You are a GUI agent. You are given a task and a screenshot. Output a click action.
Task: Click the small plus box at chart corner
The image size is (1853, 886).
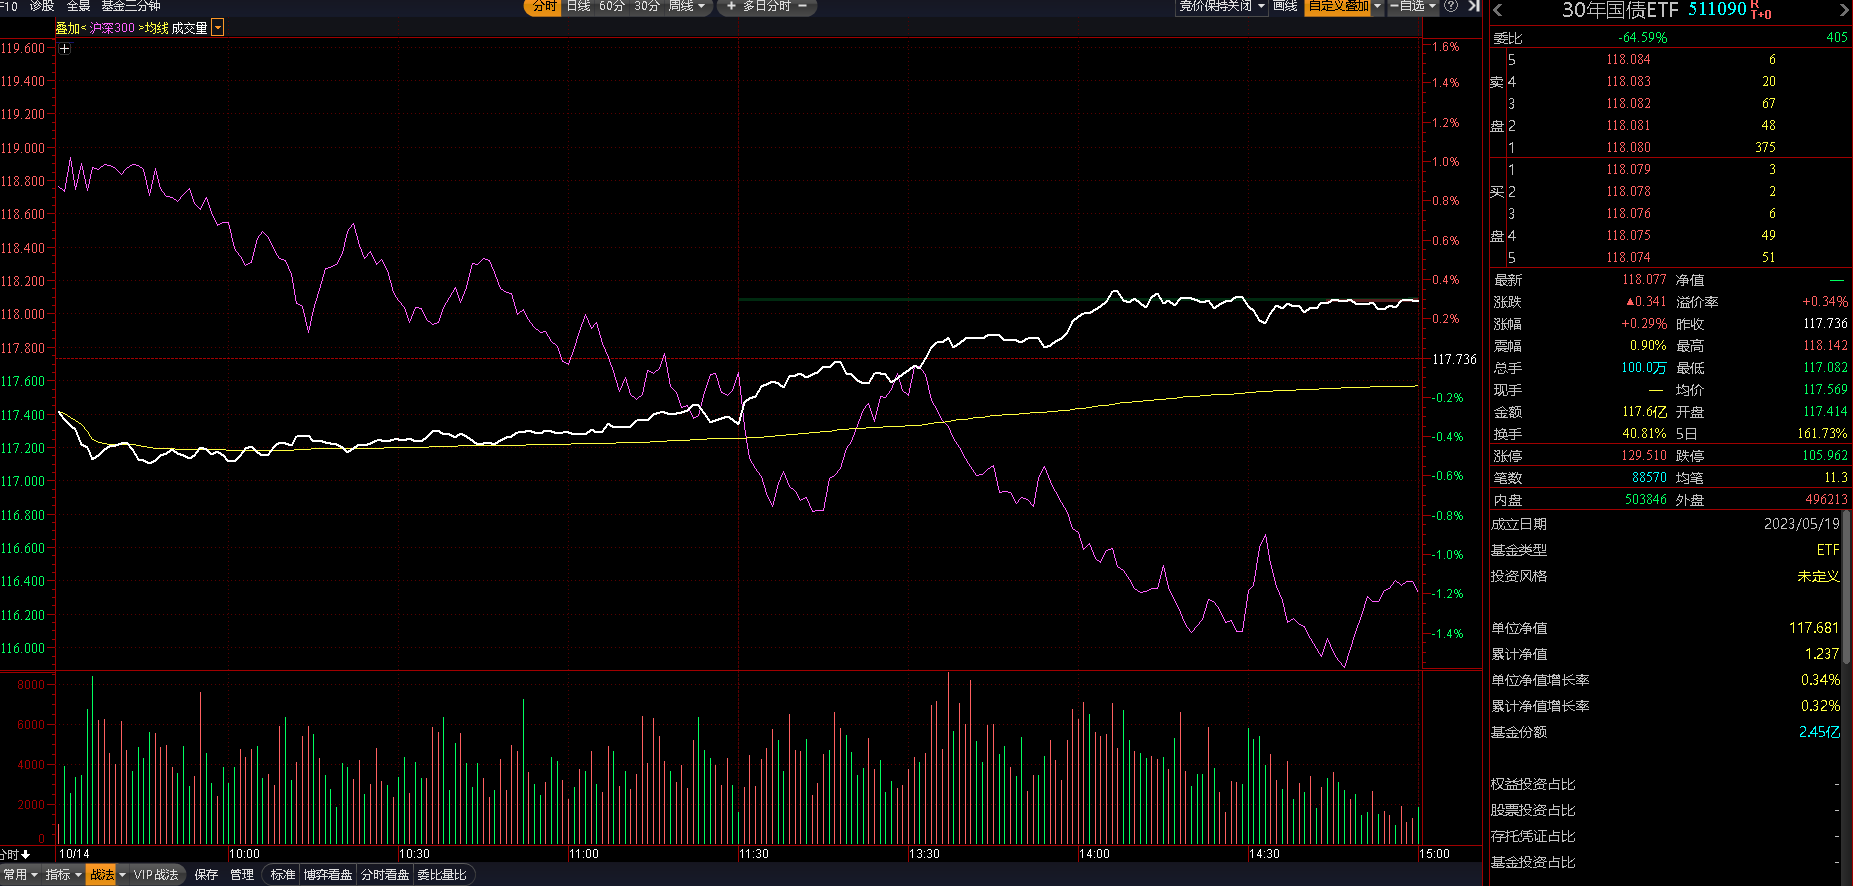(x=64, y=48)
